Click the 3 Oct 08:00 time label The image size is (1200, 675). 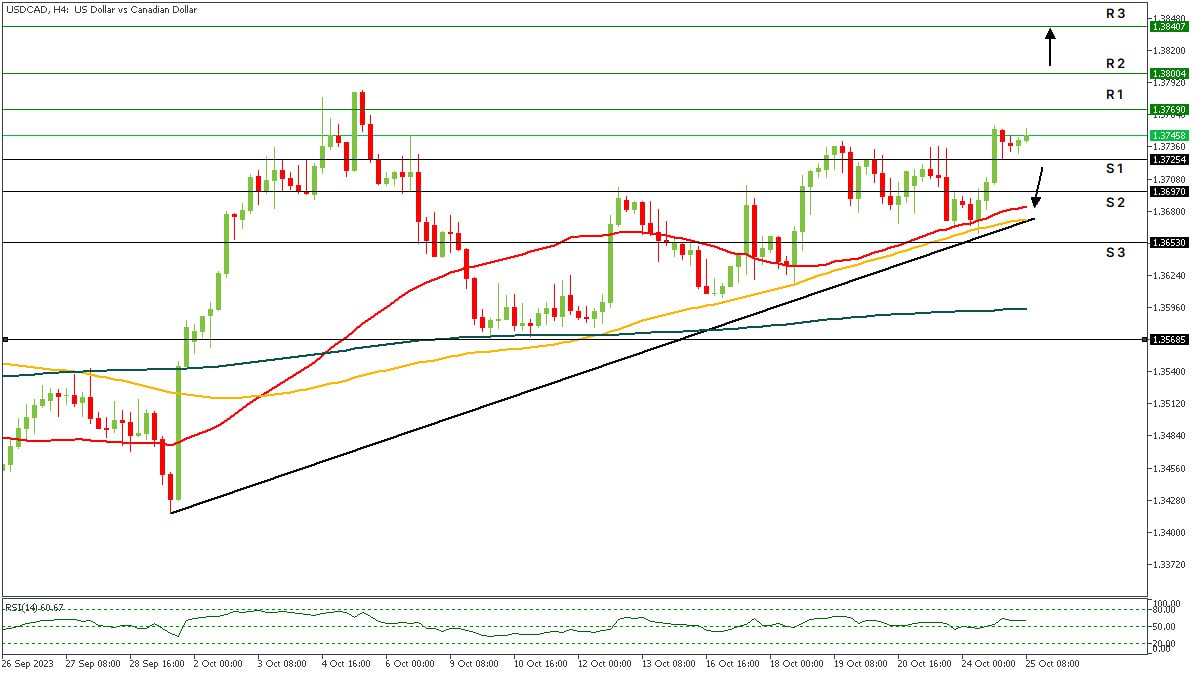tap(284, 663)
